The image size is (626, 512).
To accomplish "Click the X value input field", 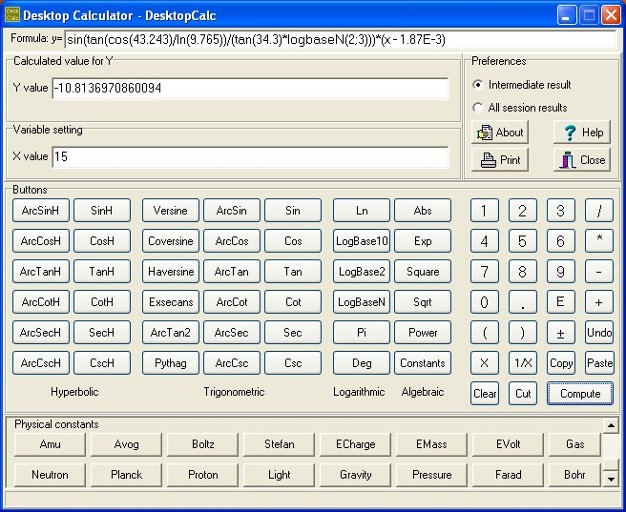I will (x=251, y=157).
